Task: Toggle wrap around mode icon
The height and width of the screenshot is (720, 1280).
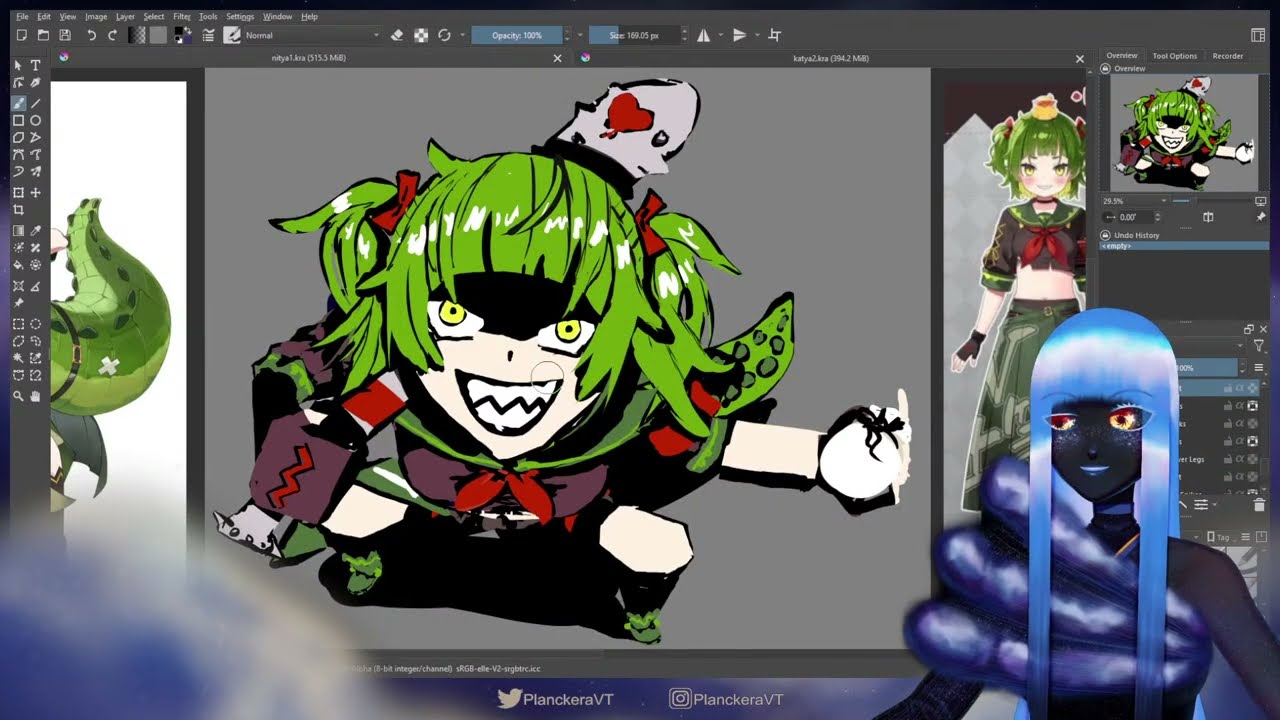Action: click(x=774, y=35)
